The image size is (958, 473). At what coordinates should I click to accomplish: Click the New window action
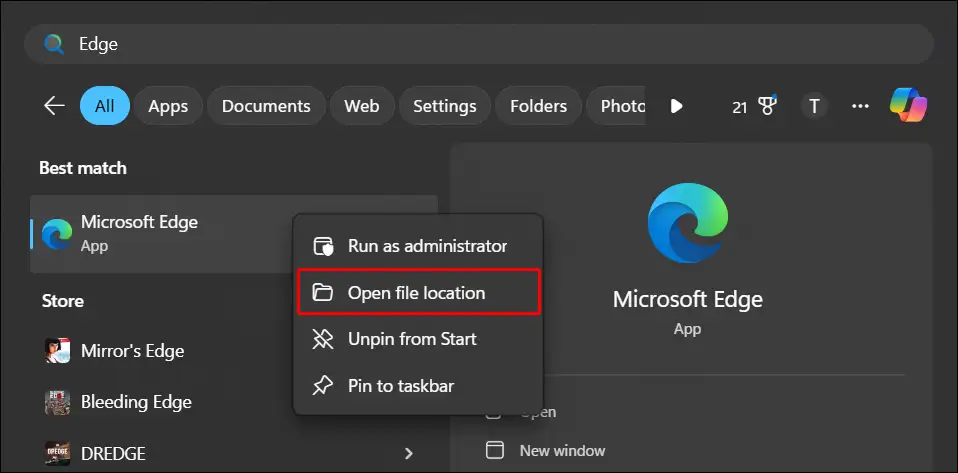[562, 451]
